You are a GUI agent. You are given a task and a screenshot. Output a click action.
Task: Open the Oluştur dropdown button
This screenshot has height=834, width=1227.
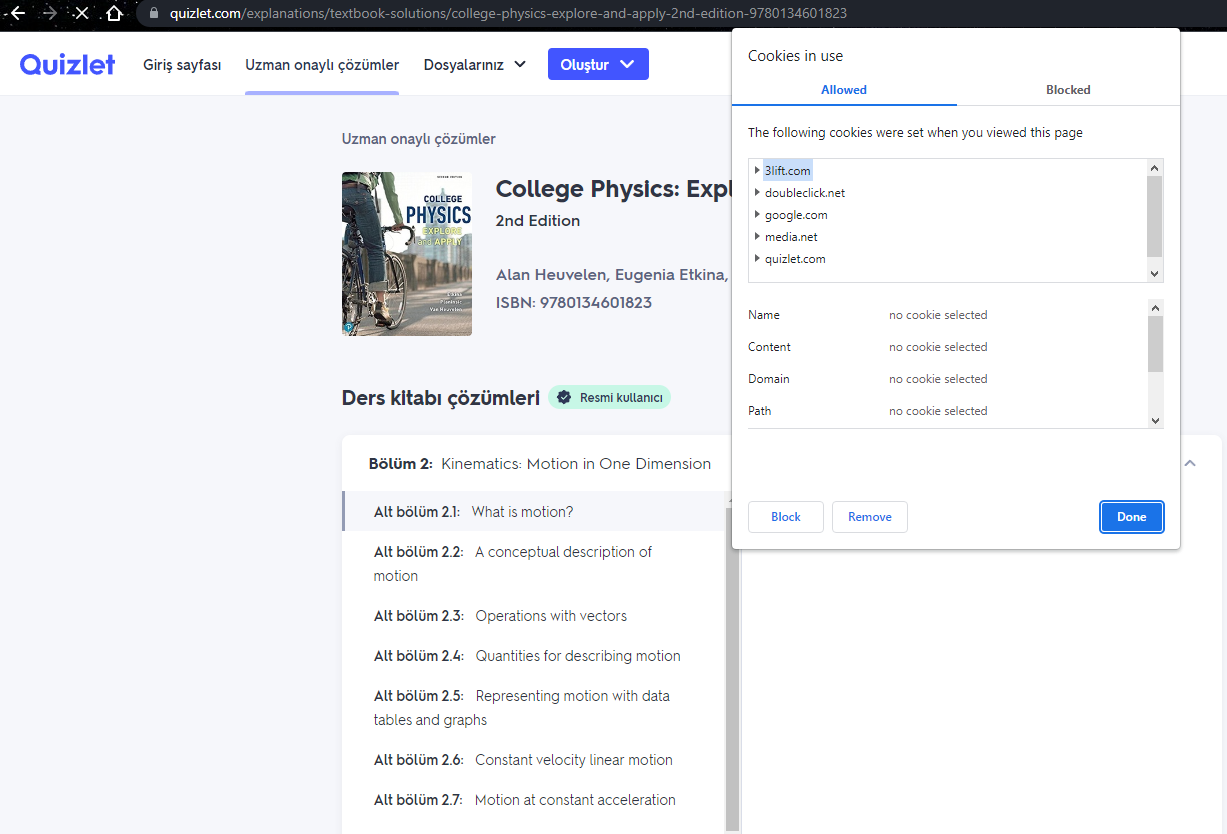[598, 64]
